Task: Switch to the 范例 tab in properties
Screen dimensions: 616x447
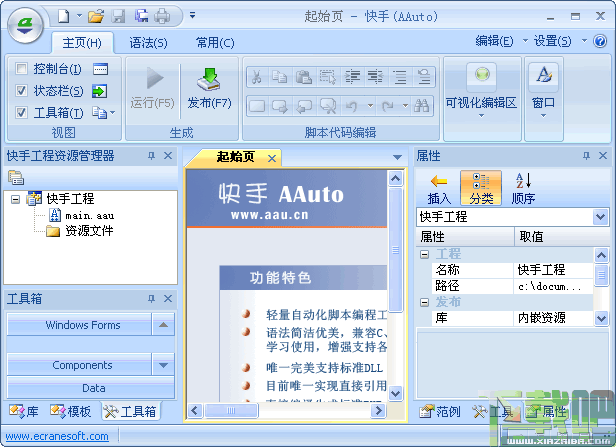Action: (x=440, y=412)
